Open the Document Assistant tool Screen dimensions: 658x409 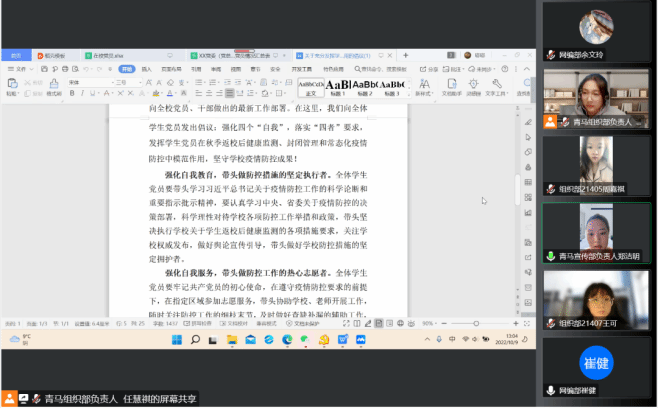tap(452, 87)
